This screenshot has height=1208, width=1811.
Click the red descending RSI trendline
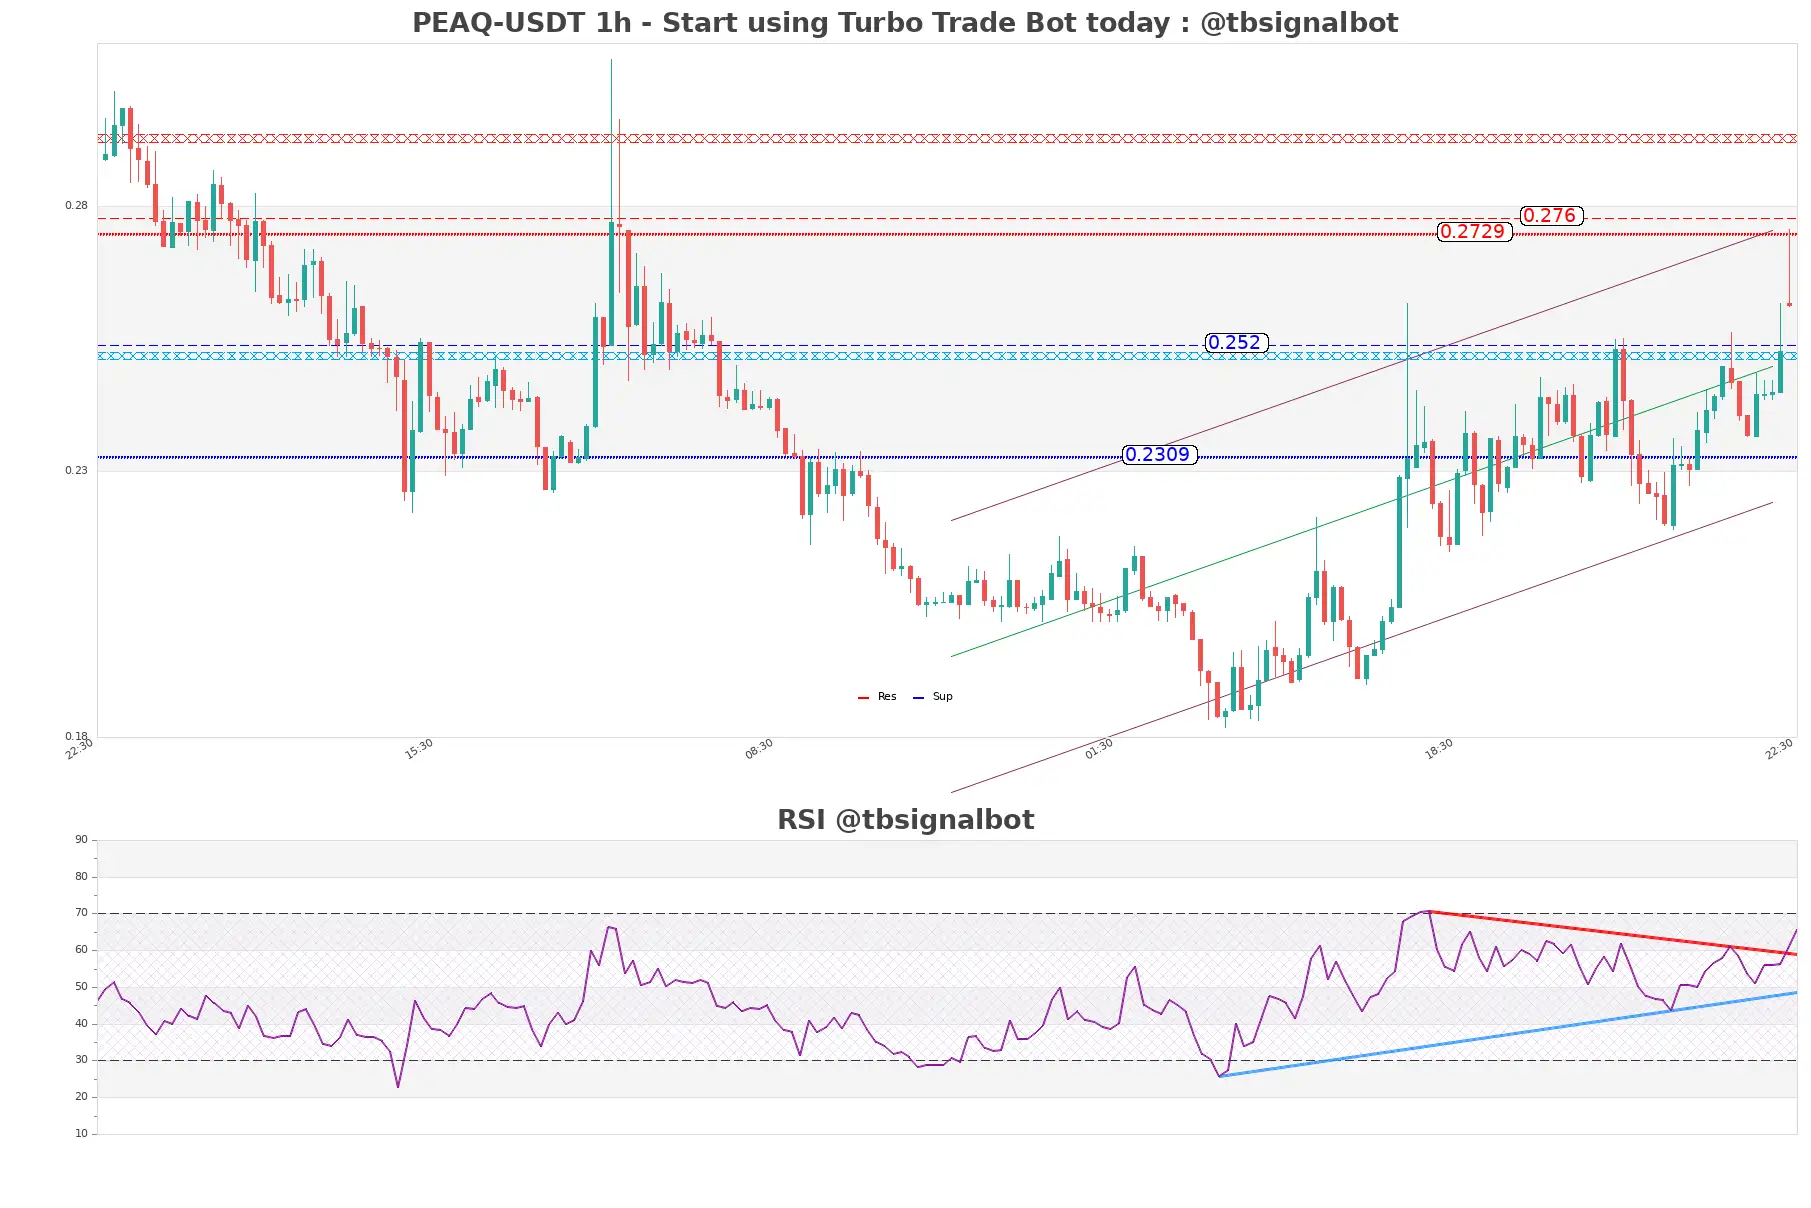coord(1612,933)
